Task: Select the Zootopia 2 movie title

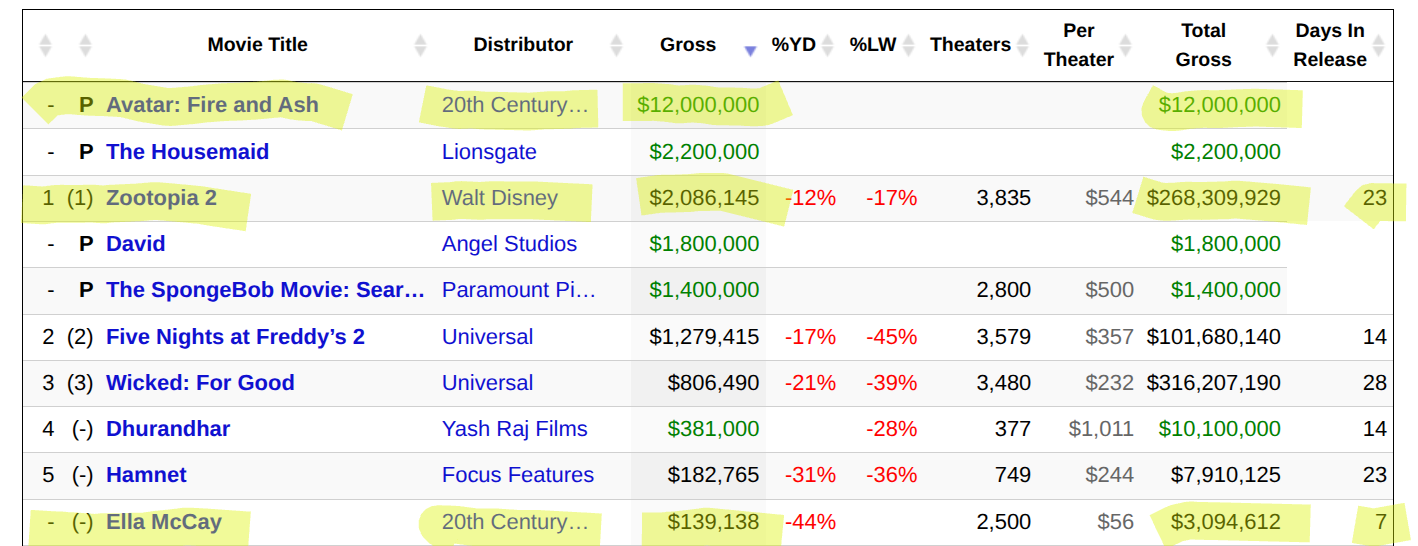Action: click(x=161, y=198)
